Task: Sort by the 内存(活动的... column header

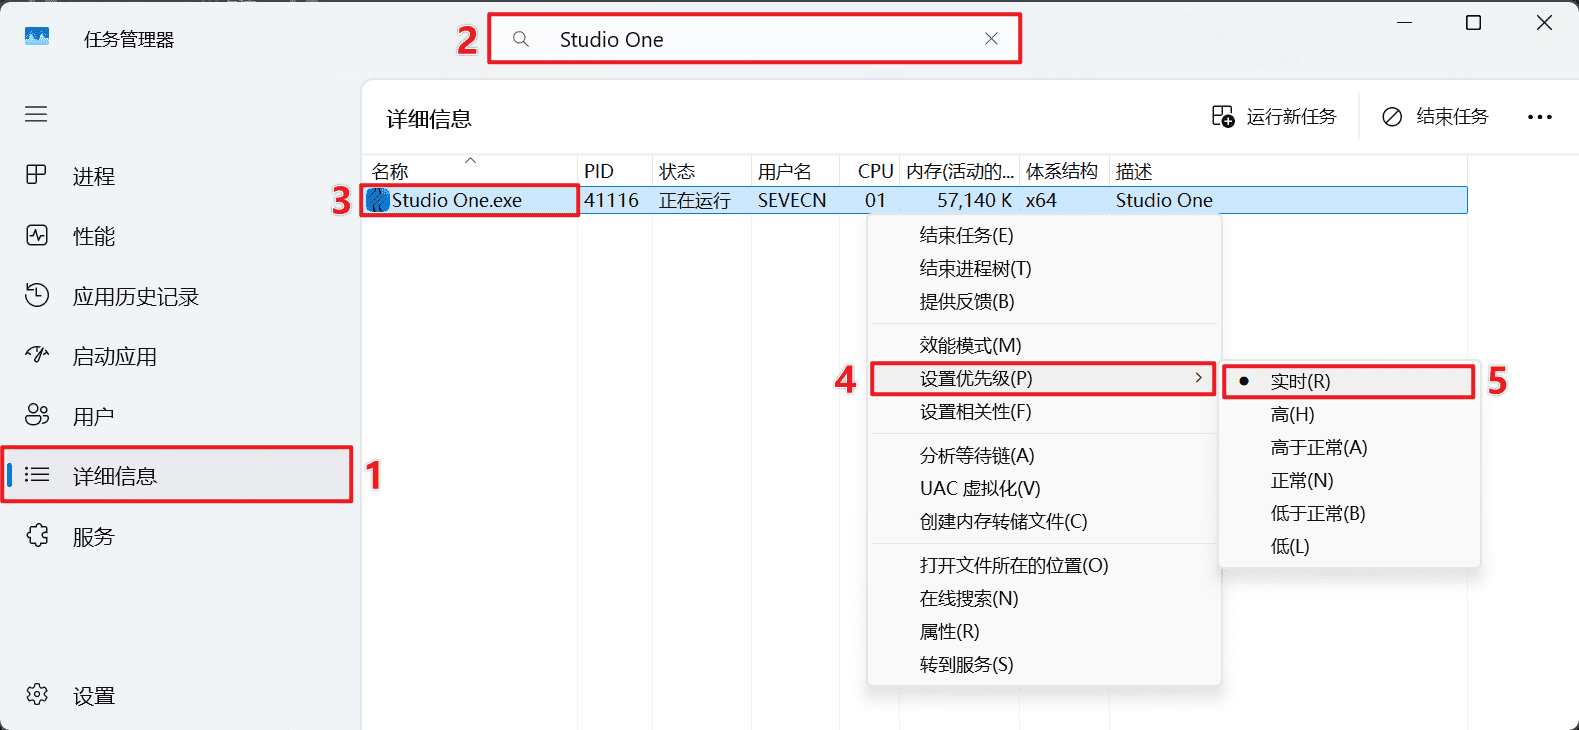Action: pyautogui.click(x=960, y=171)
